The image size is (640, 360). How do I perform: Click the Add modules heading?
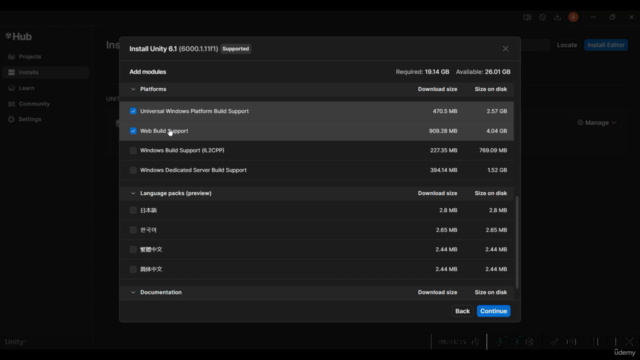click(x=148, y=72)
